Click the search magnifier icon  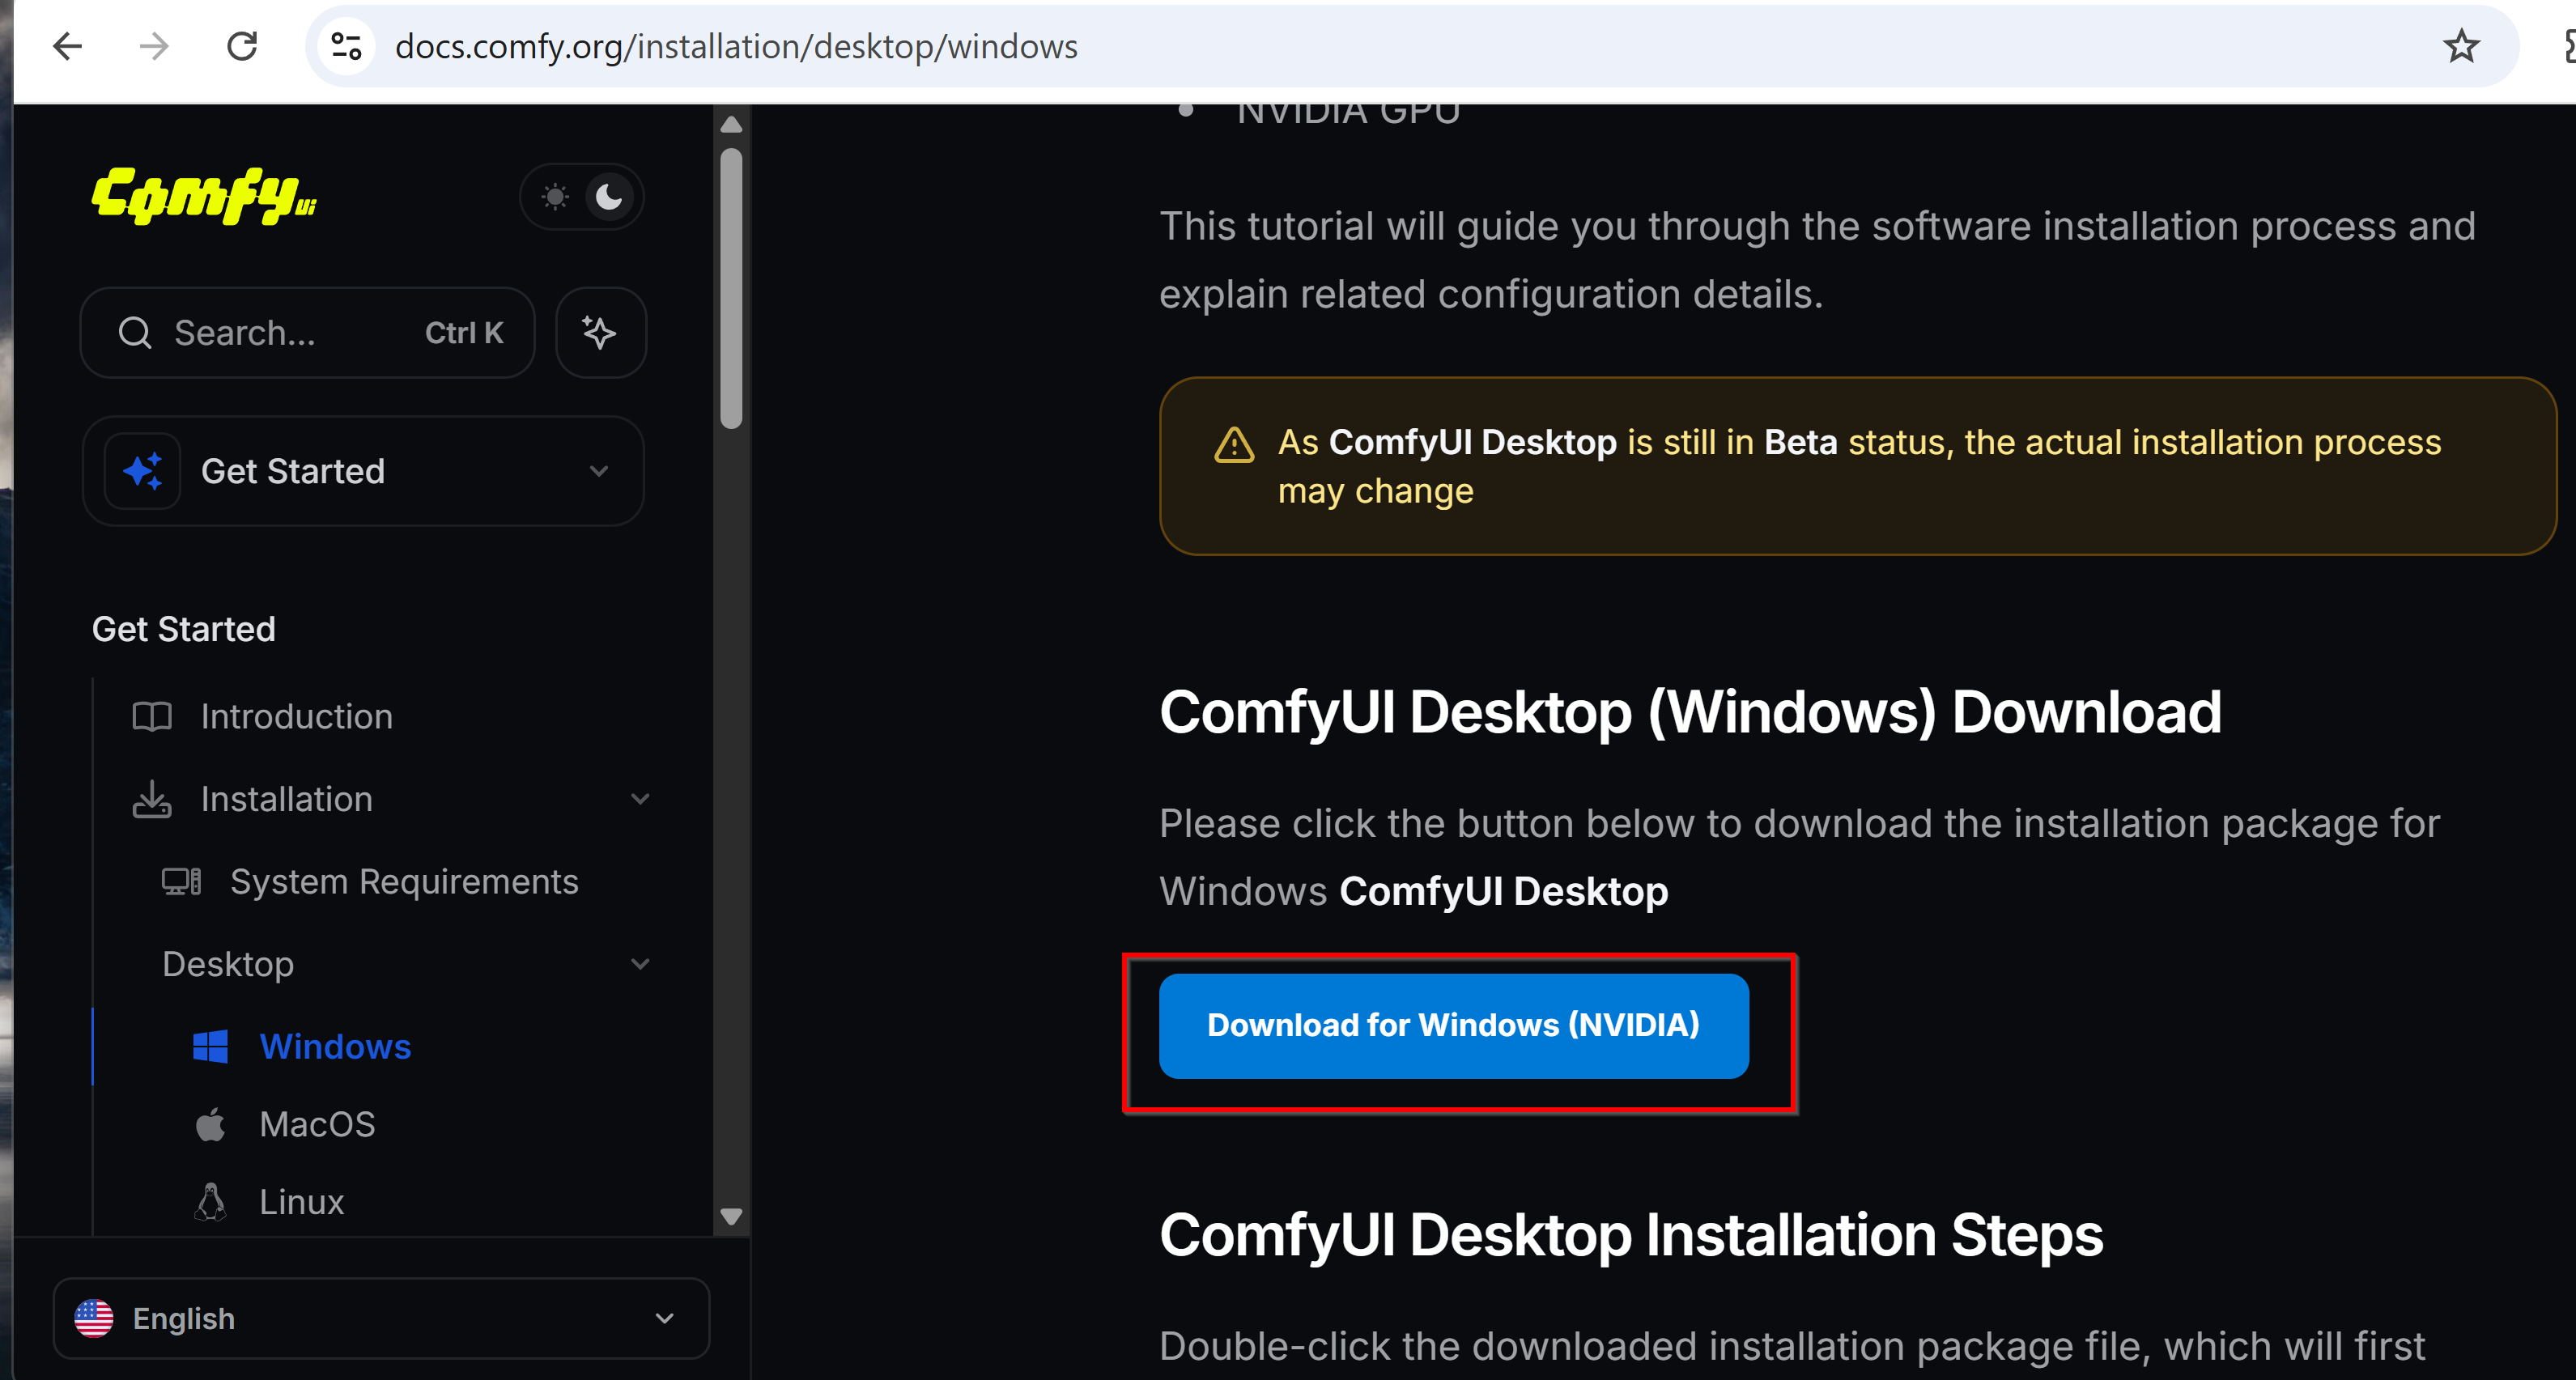(x=135, y=333)
